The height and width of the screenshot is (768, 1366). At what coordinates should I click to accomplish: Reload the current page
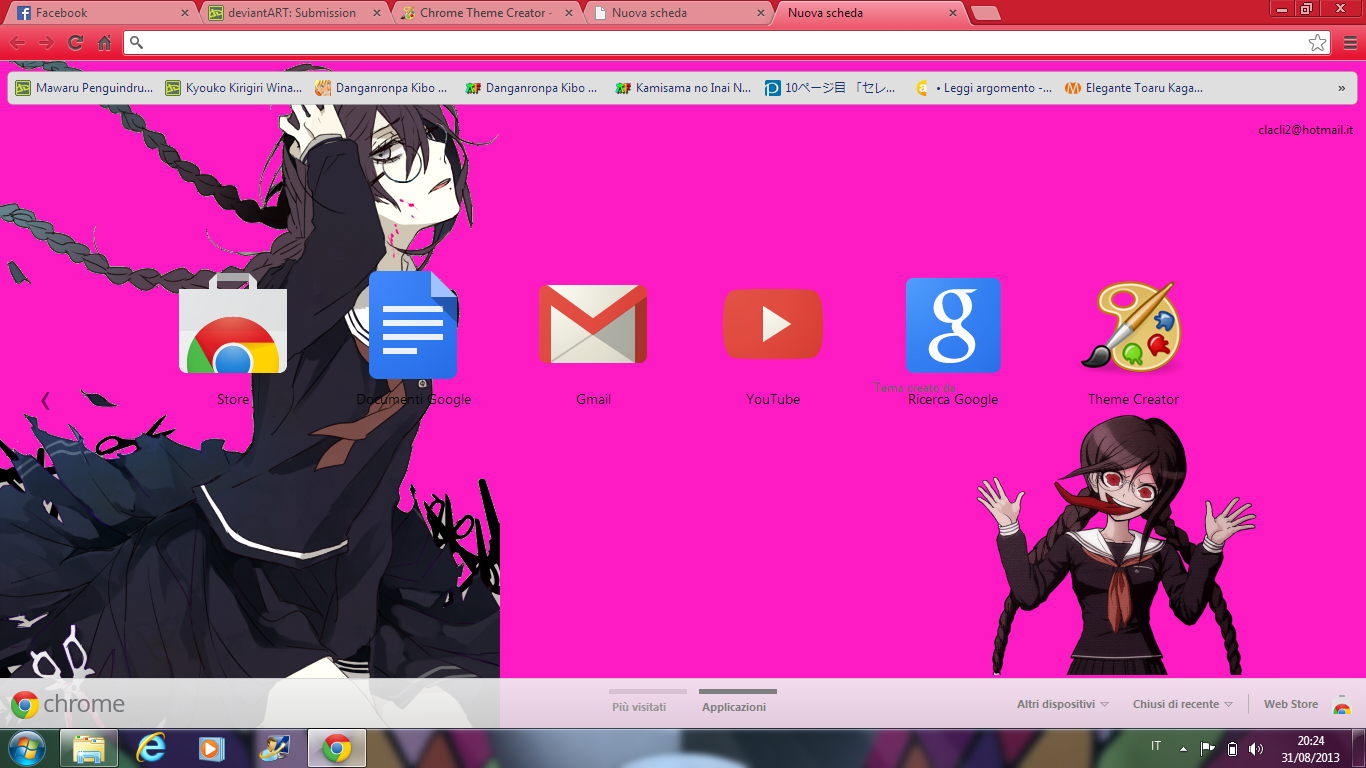(x=73, y=43)
